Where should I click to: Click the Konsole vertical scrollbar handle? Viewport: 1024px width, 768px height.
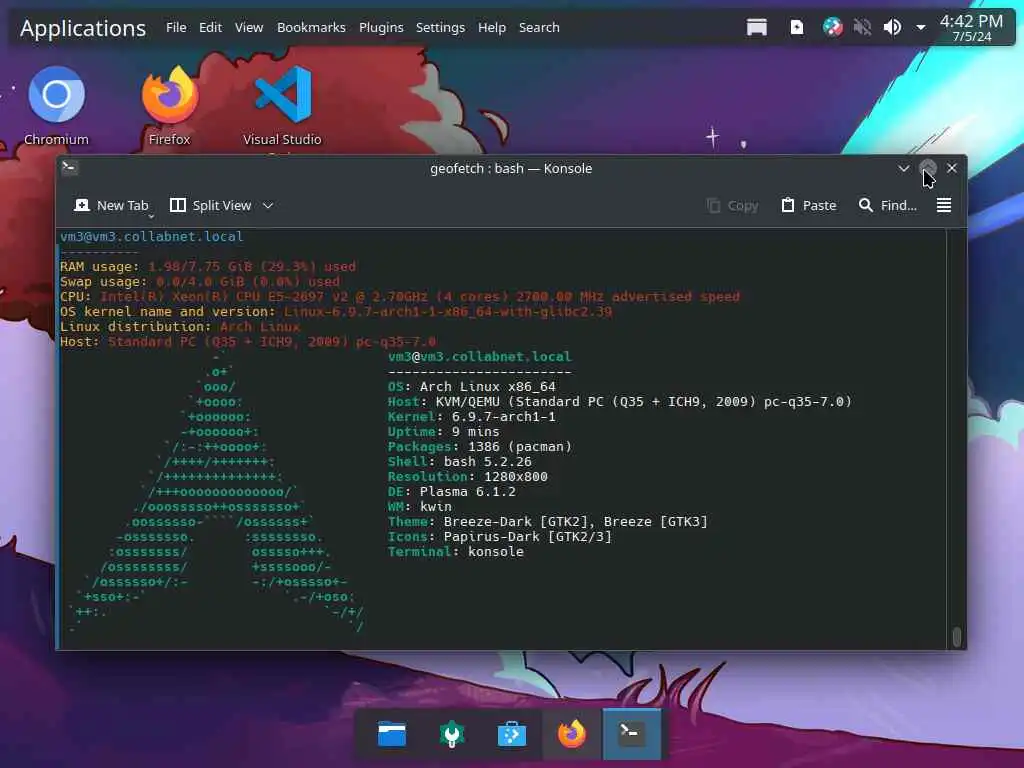(x=957, y=637)
